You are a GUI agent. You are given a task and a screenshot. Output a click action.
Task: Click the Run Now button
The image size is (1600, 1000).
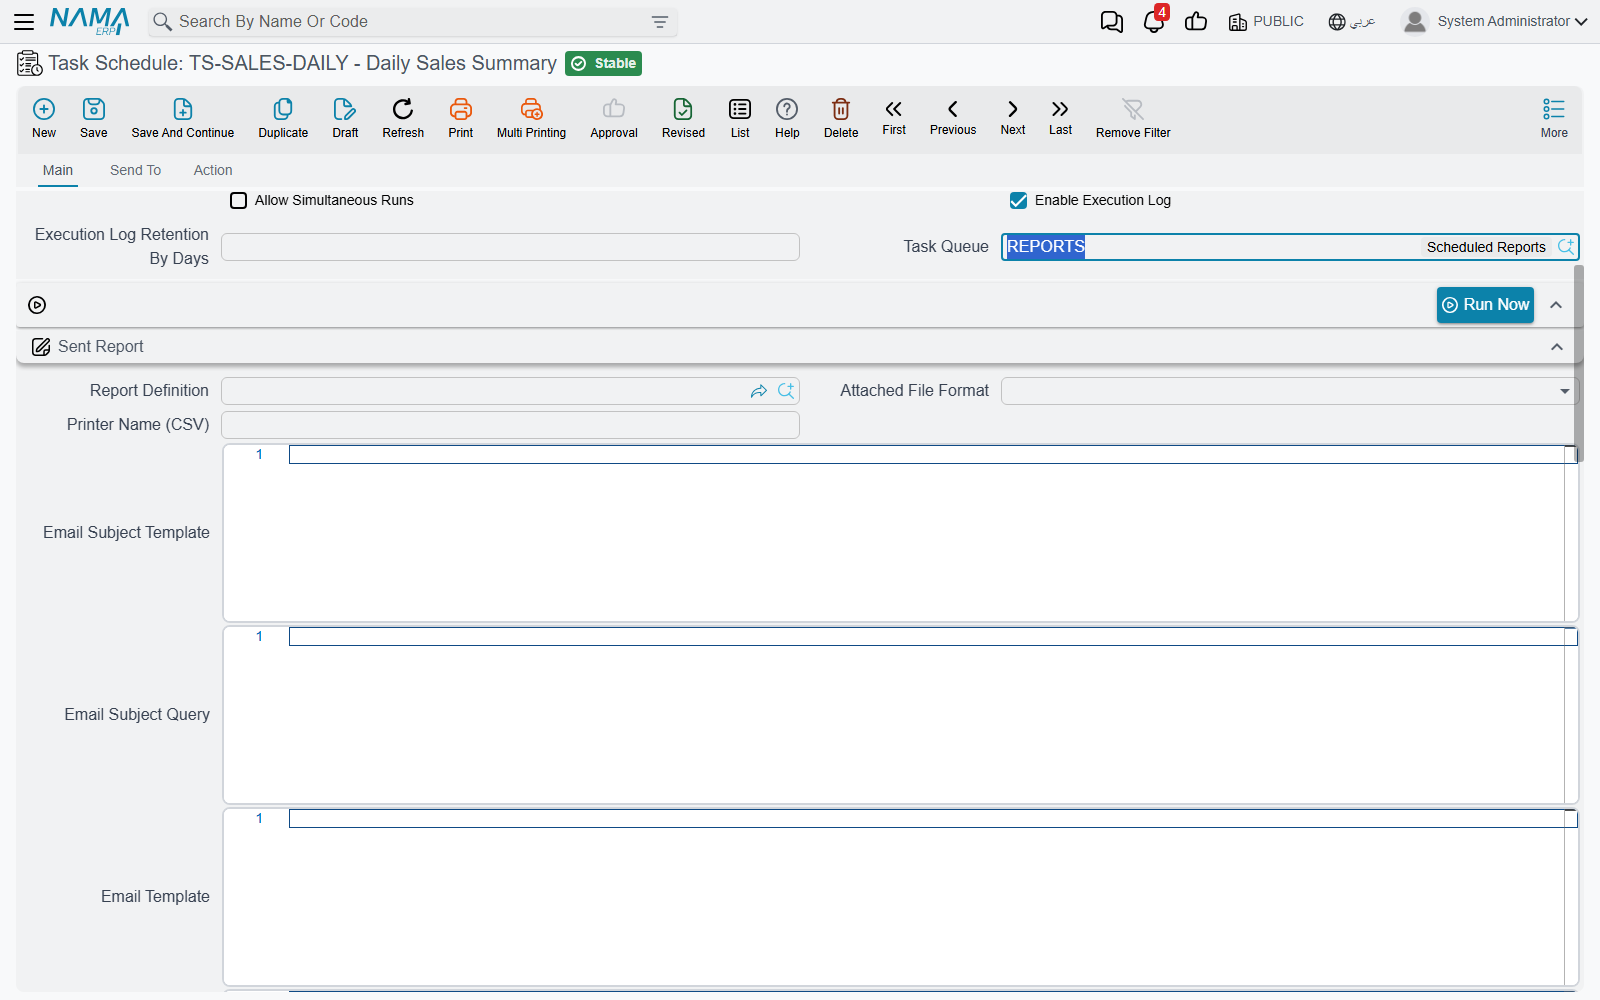click(x=1485, y=304)
